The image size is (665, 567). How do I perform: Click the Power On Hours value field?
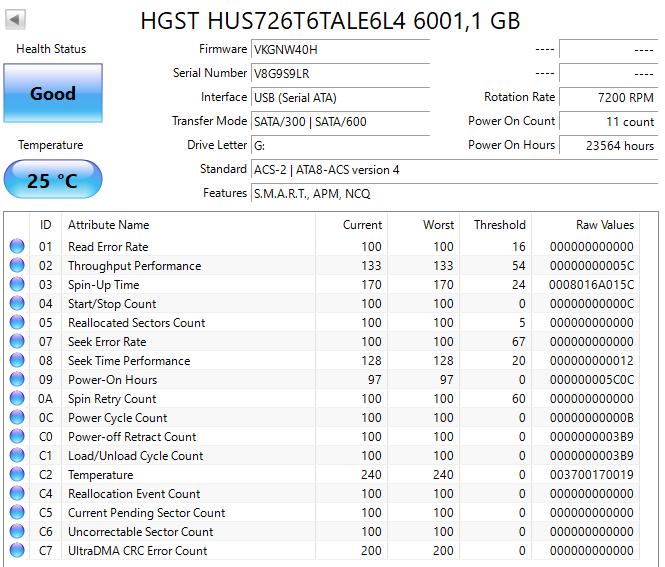click(607, 146)
